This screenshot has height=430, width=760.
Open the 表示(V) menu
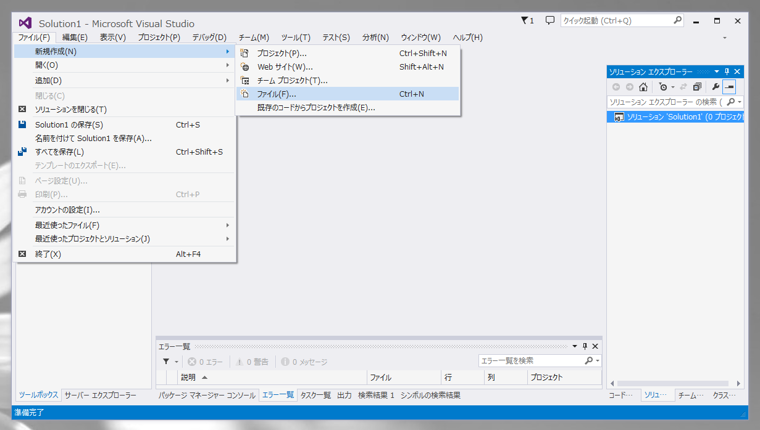pos(113,37)
